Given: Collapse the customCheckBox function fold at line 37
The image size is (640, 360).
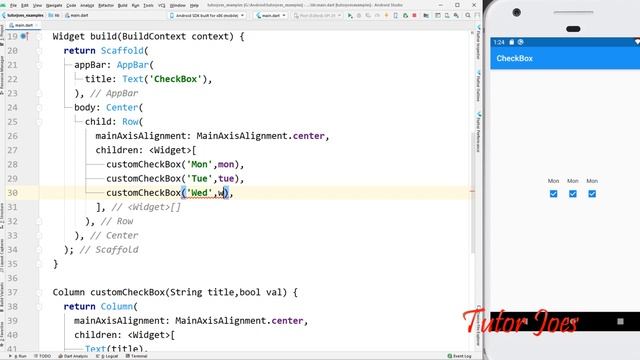Looking at the screenshot, I should coord(39,292).
